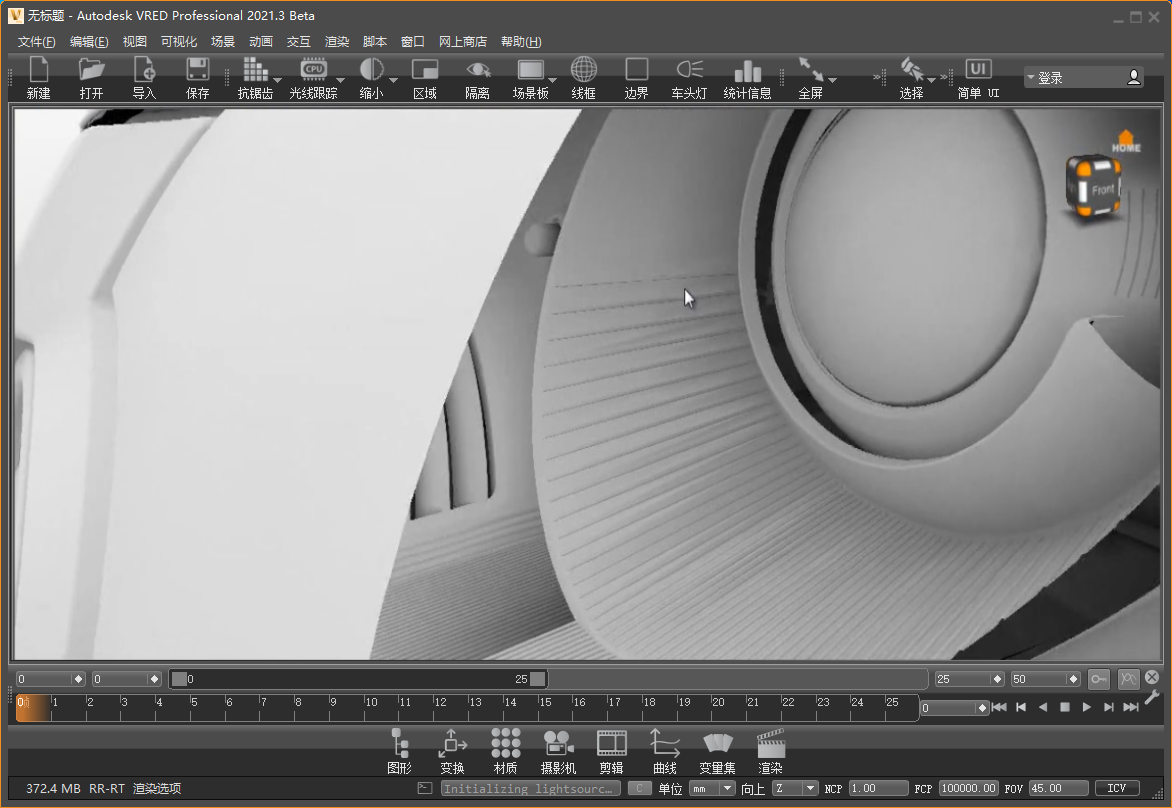Open the 曲线 (Curve) editor icon

click(x=664, y=744)
